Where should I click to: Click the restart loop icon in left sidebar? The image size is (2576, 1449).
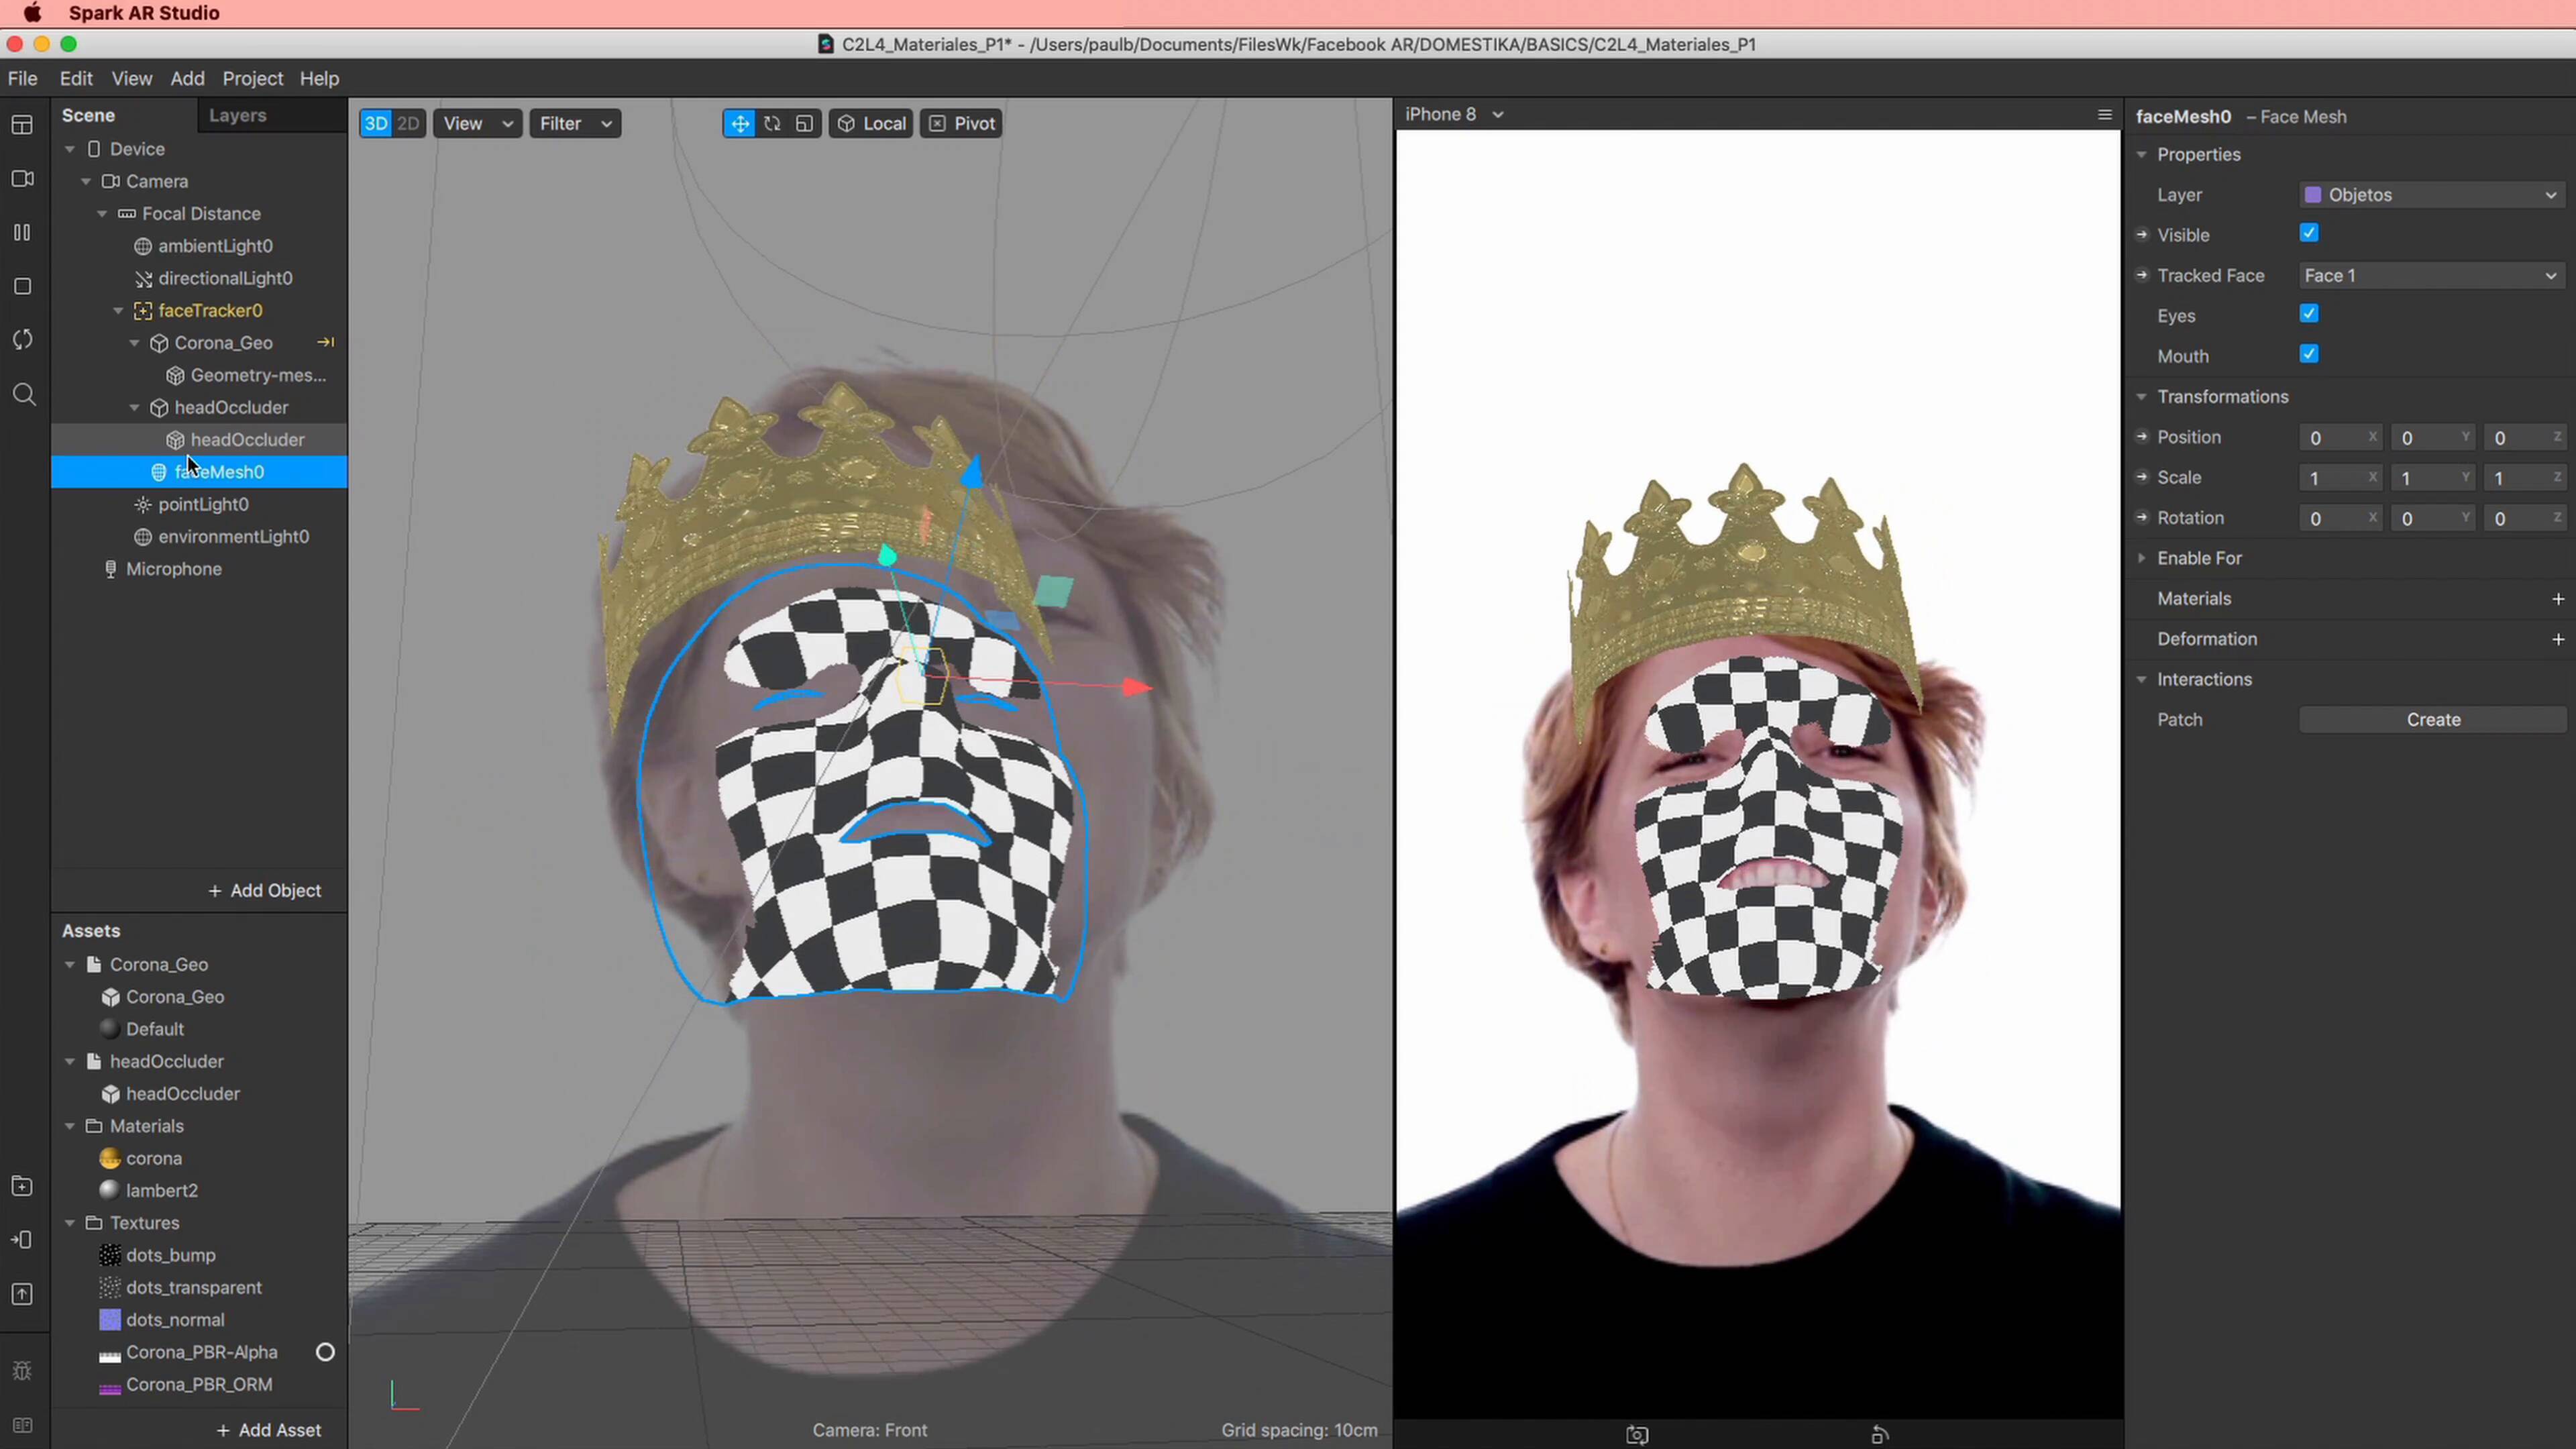pos(23,340)
